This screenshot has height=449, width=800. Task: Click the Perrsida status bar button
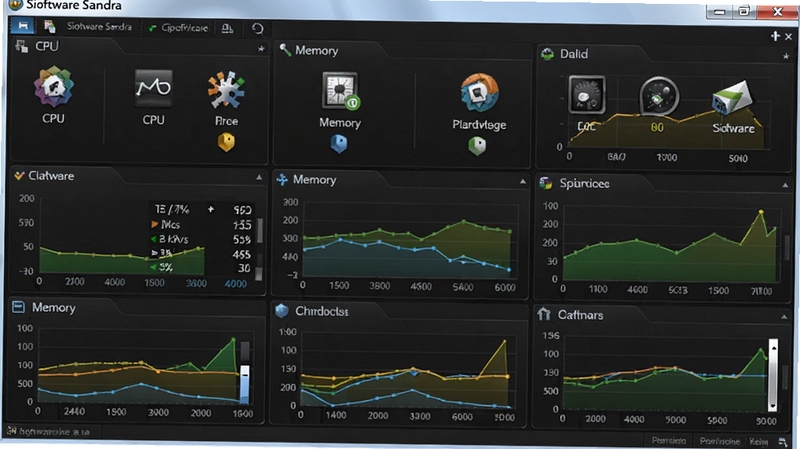click(x=668, y=440)
